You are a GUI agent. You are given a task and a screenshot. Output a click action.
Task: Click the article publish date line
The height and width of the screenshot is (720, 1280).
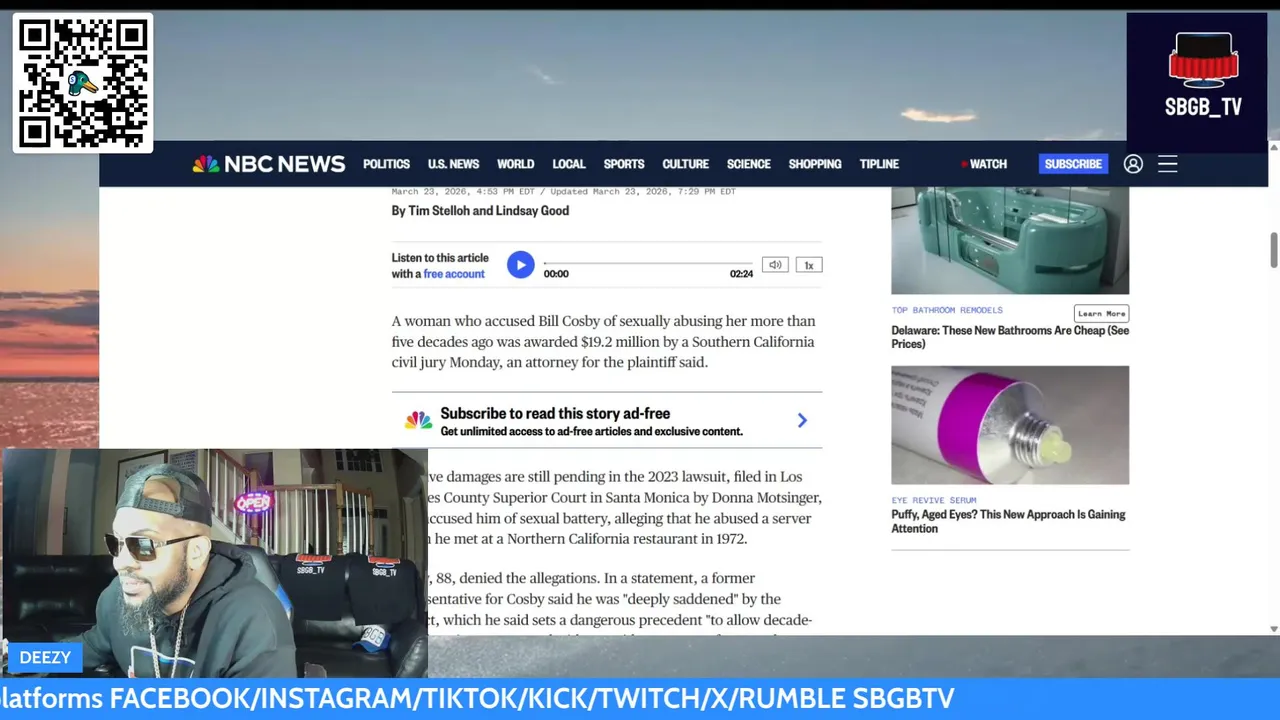[x=563, y=191]
